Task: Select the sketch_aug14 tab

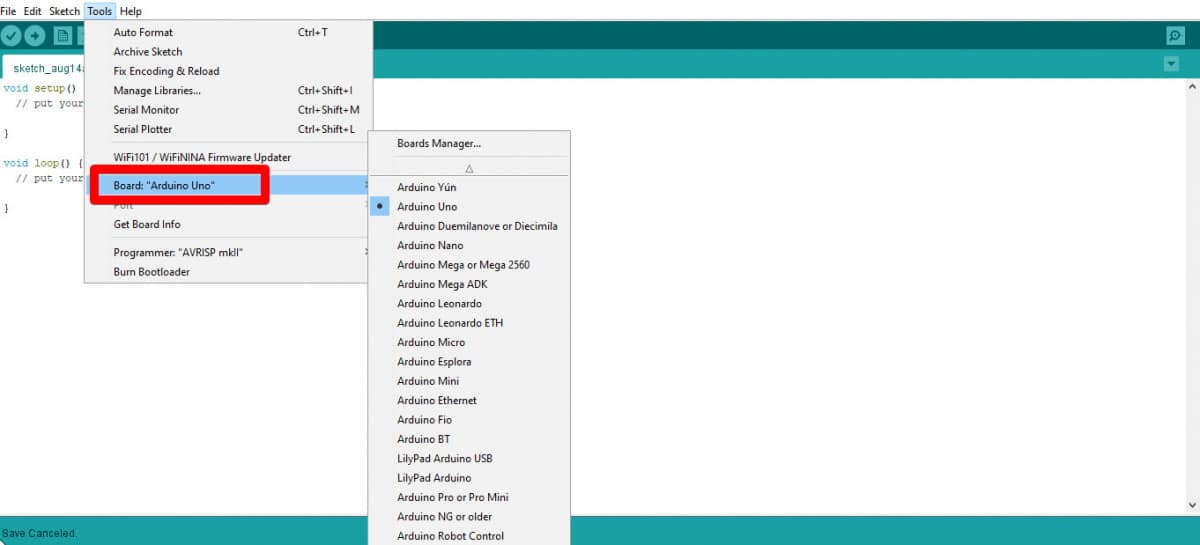Action: click(x=45, y=69)
